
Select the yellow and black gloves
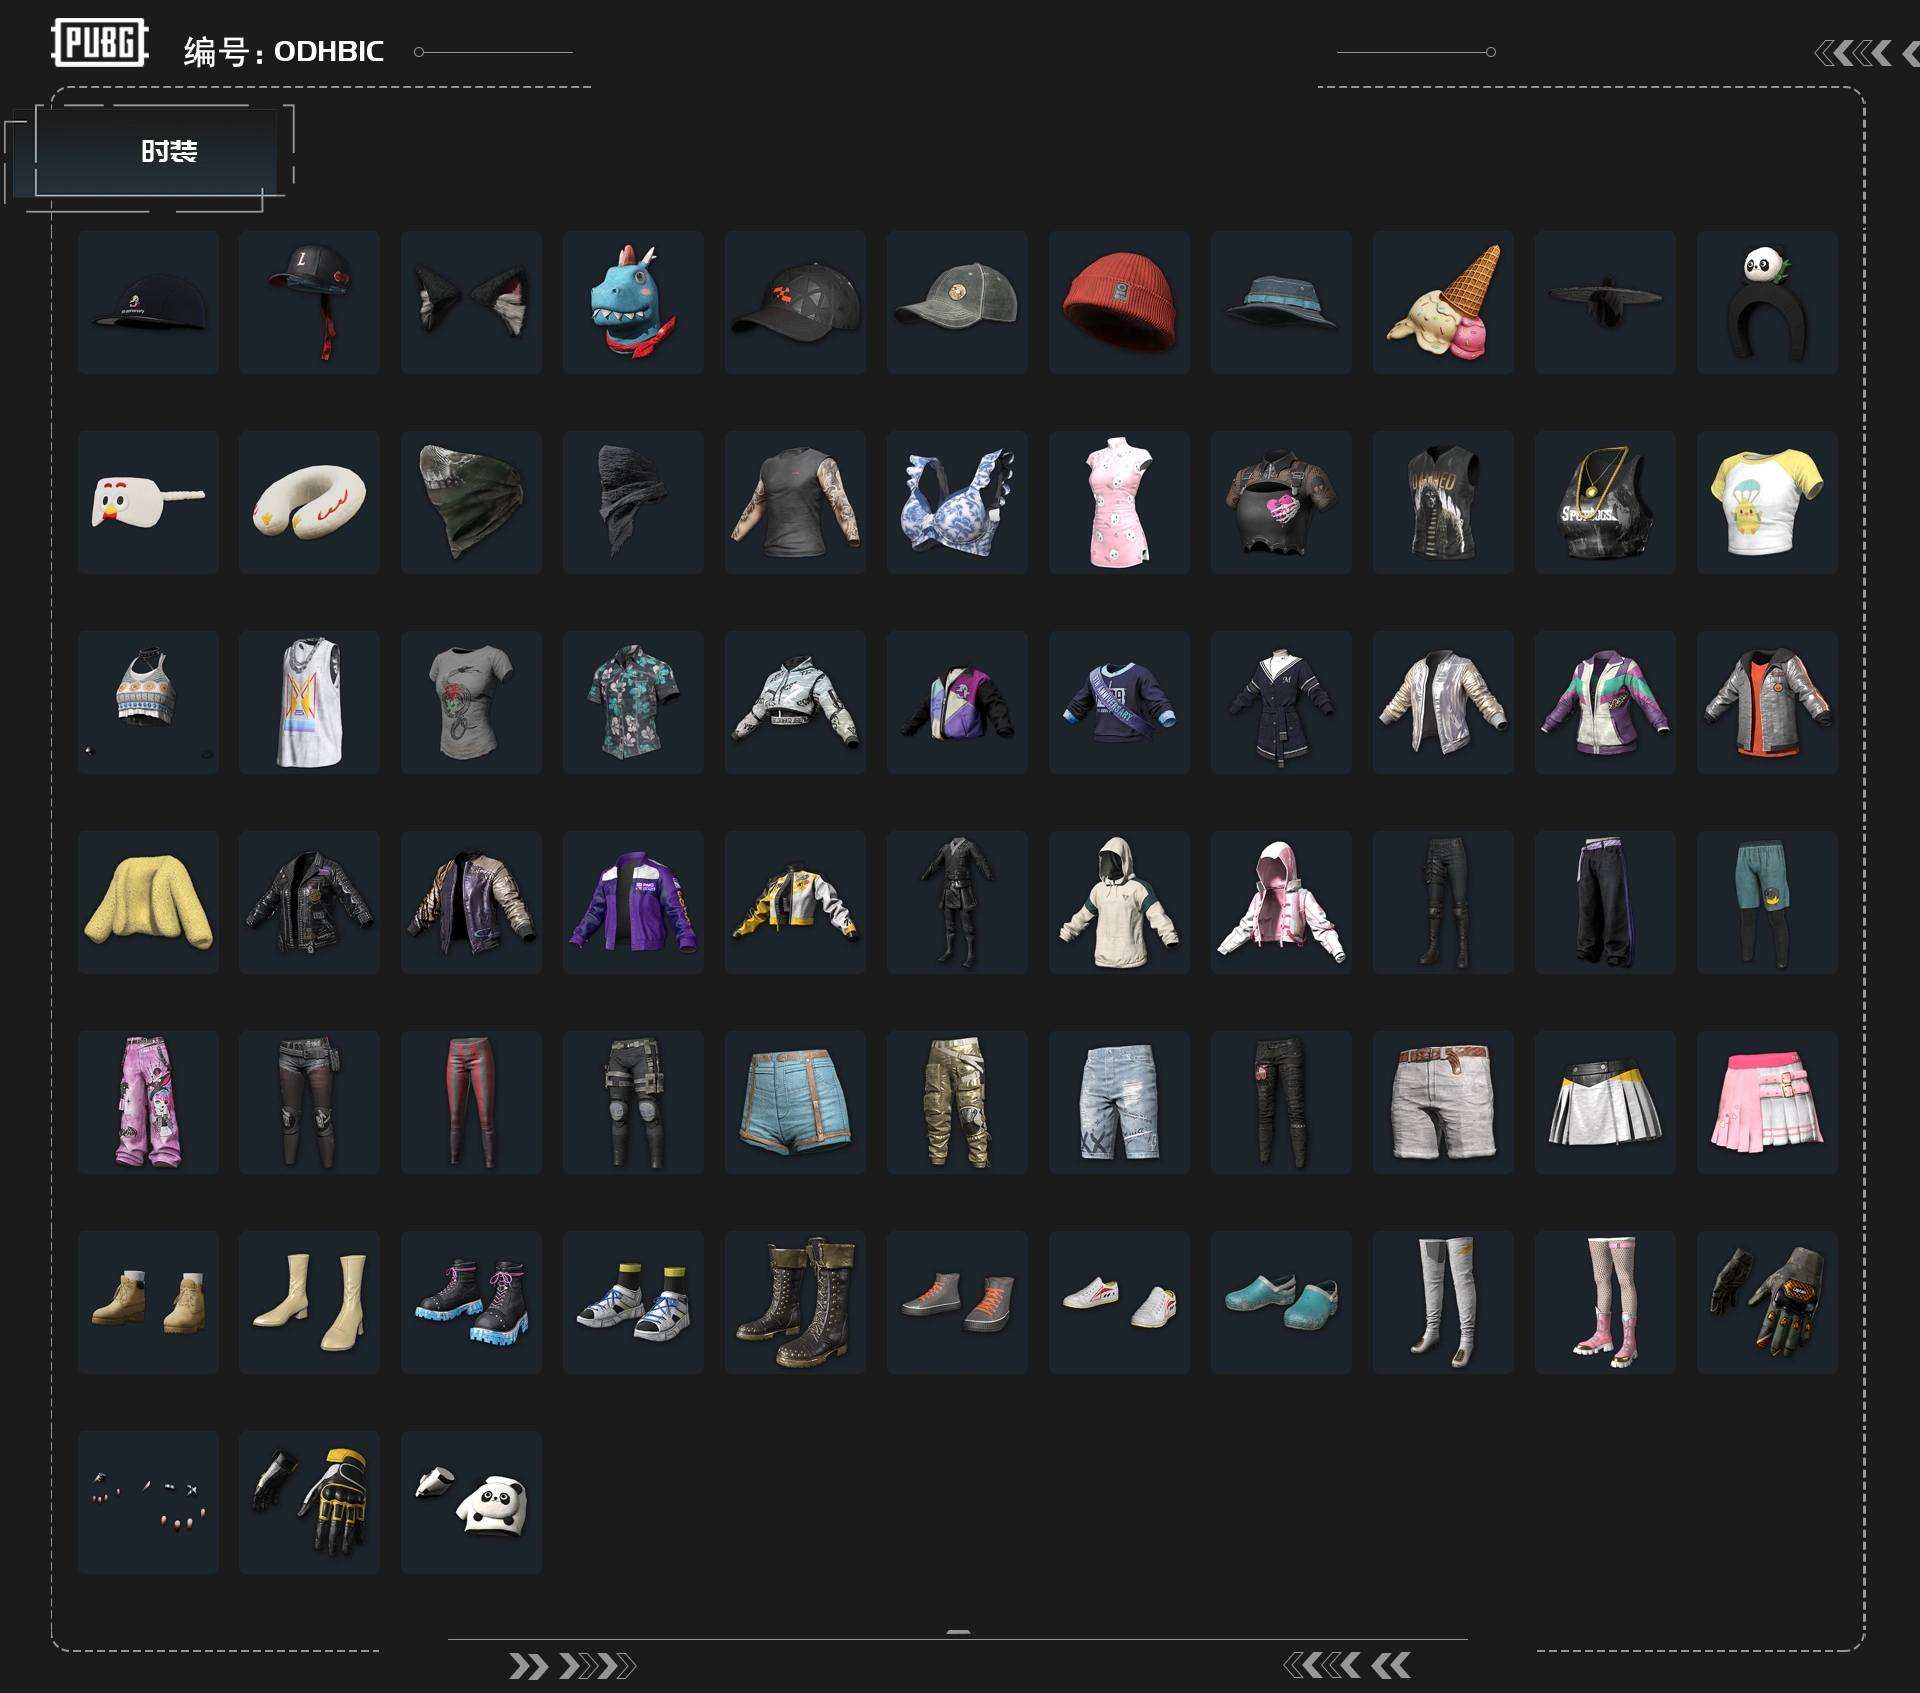pyautogui.click(x=309, y=1502)
